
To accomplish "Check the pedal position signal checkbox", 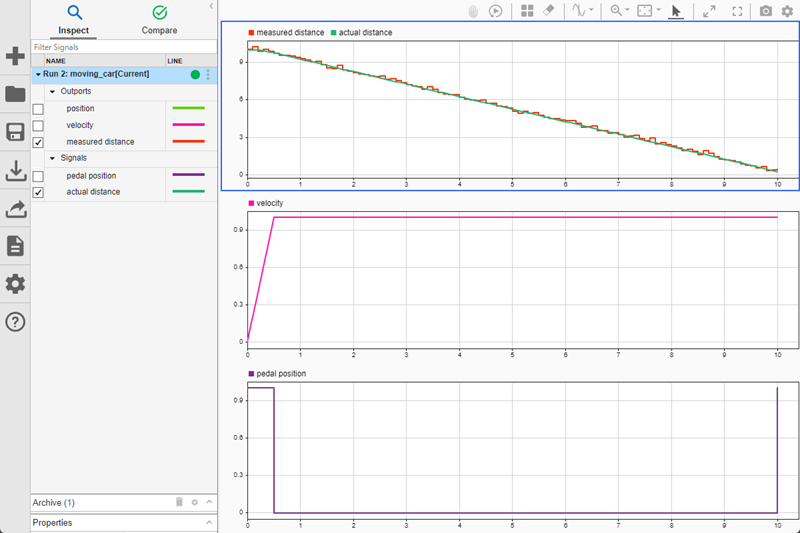I will tap(38, 176).
